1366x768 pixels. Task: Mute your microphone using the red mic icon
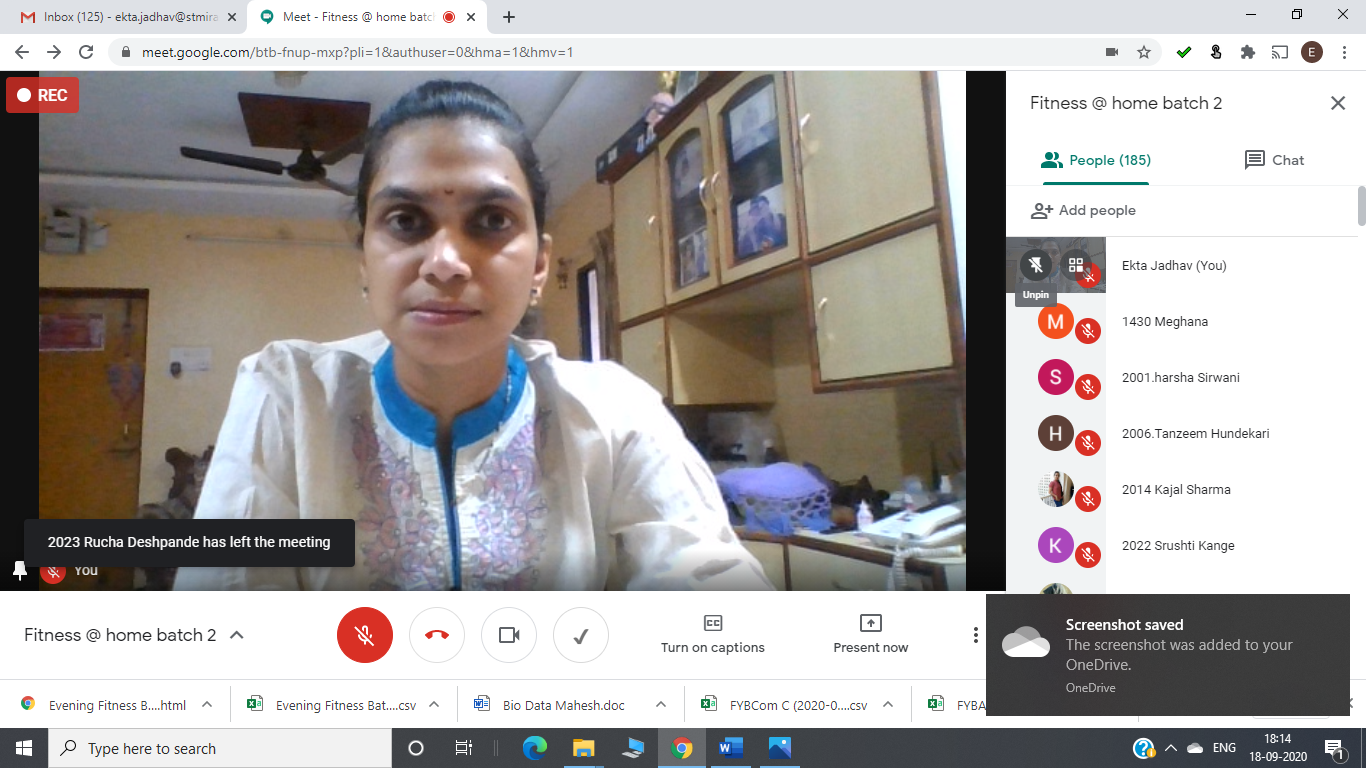(x=365, y=634)
